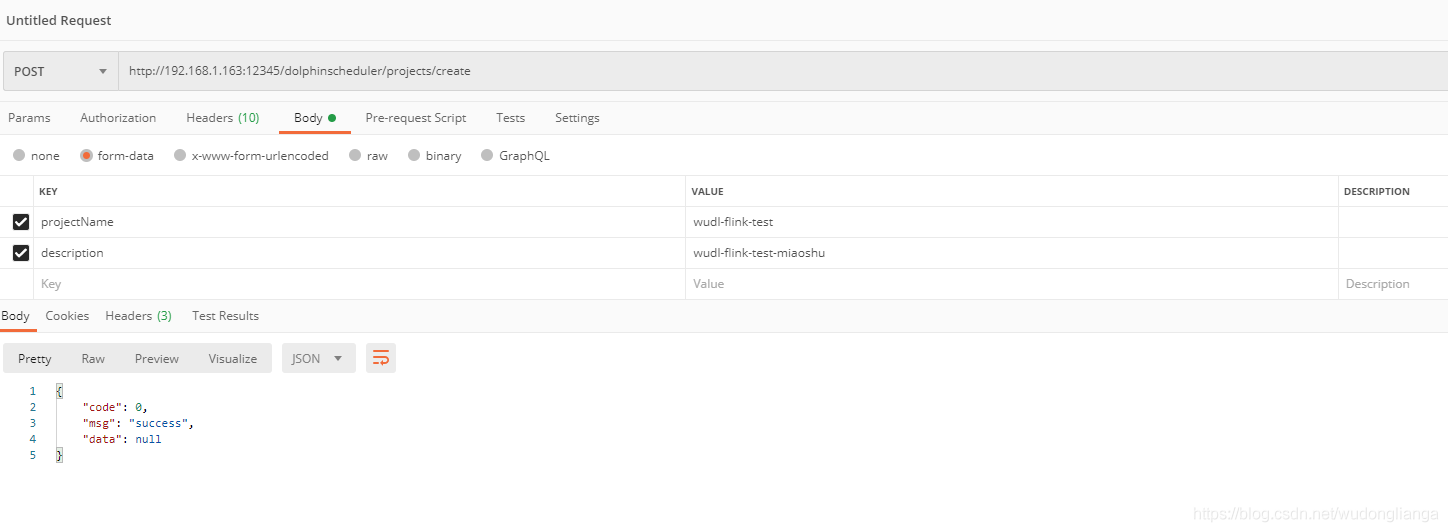Select the raw body type option
Screen dimensions: 1448x532
point(355,156)
